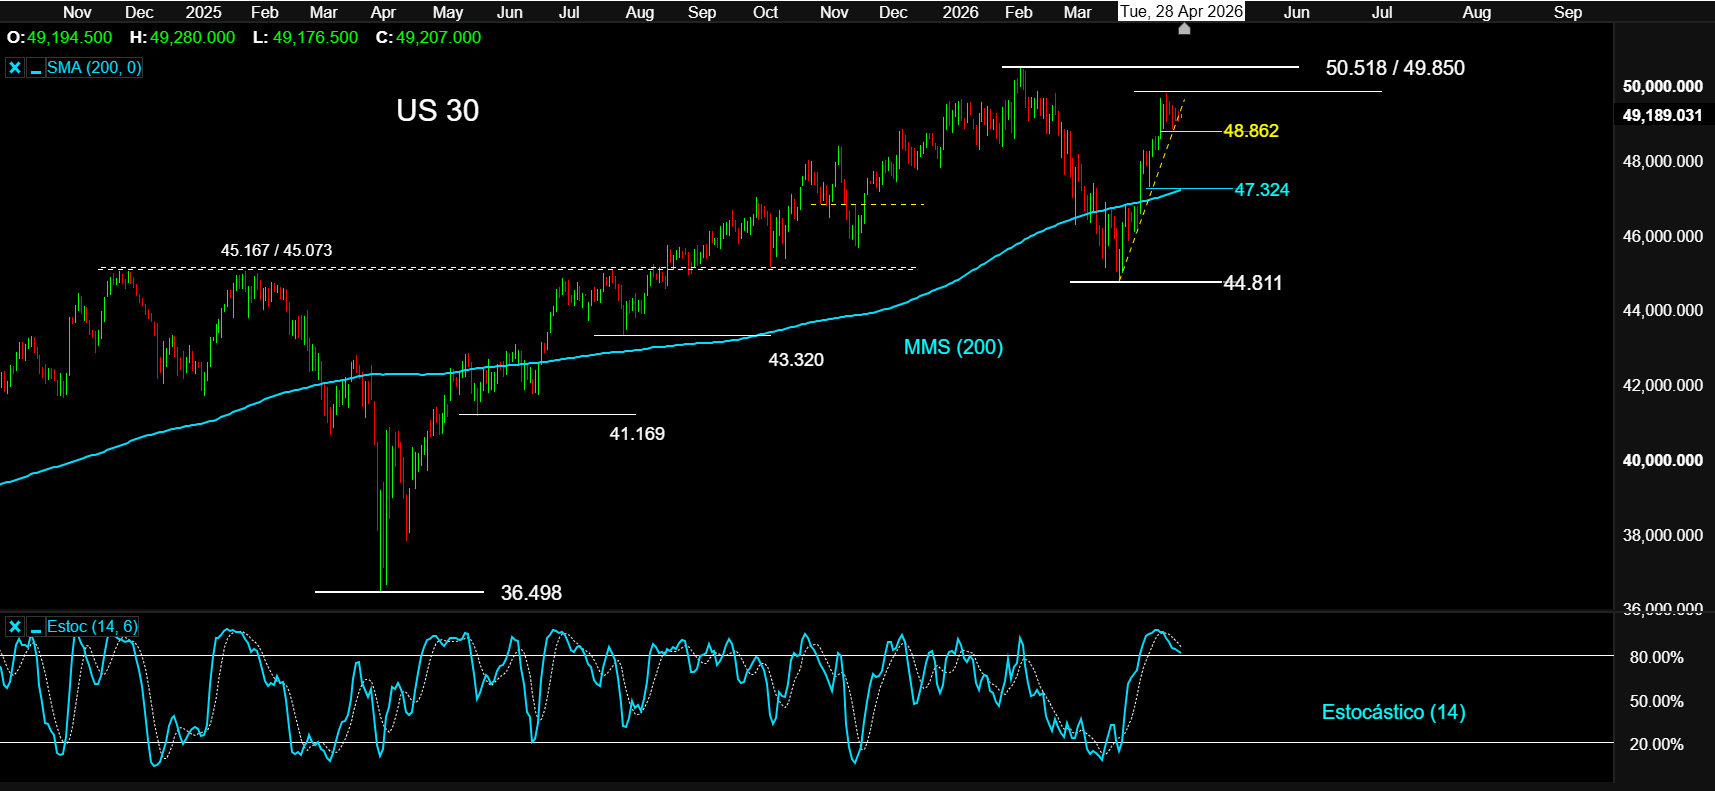
Task: Click the cyan 47.324 level label
Action: tap(1261, 190)
